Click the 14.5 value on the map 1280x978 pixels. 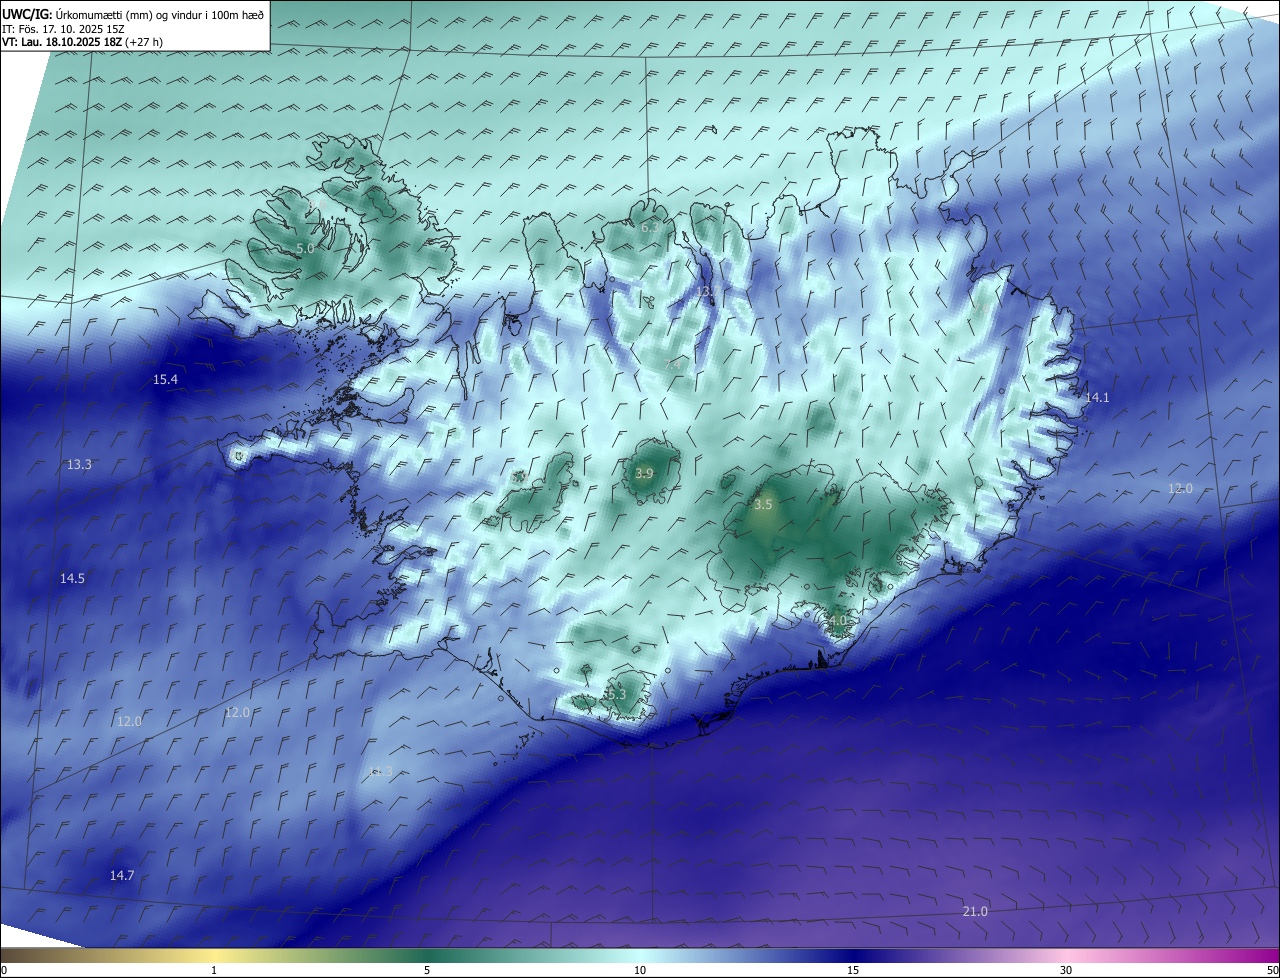point(72,578)
